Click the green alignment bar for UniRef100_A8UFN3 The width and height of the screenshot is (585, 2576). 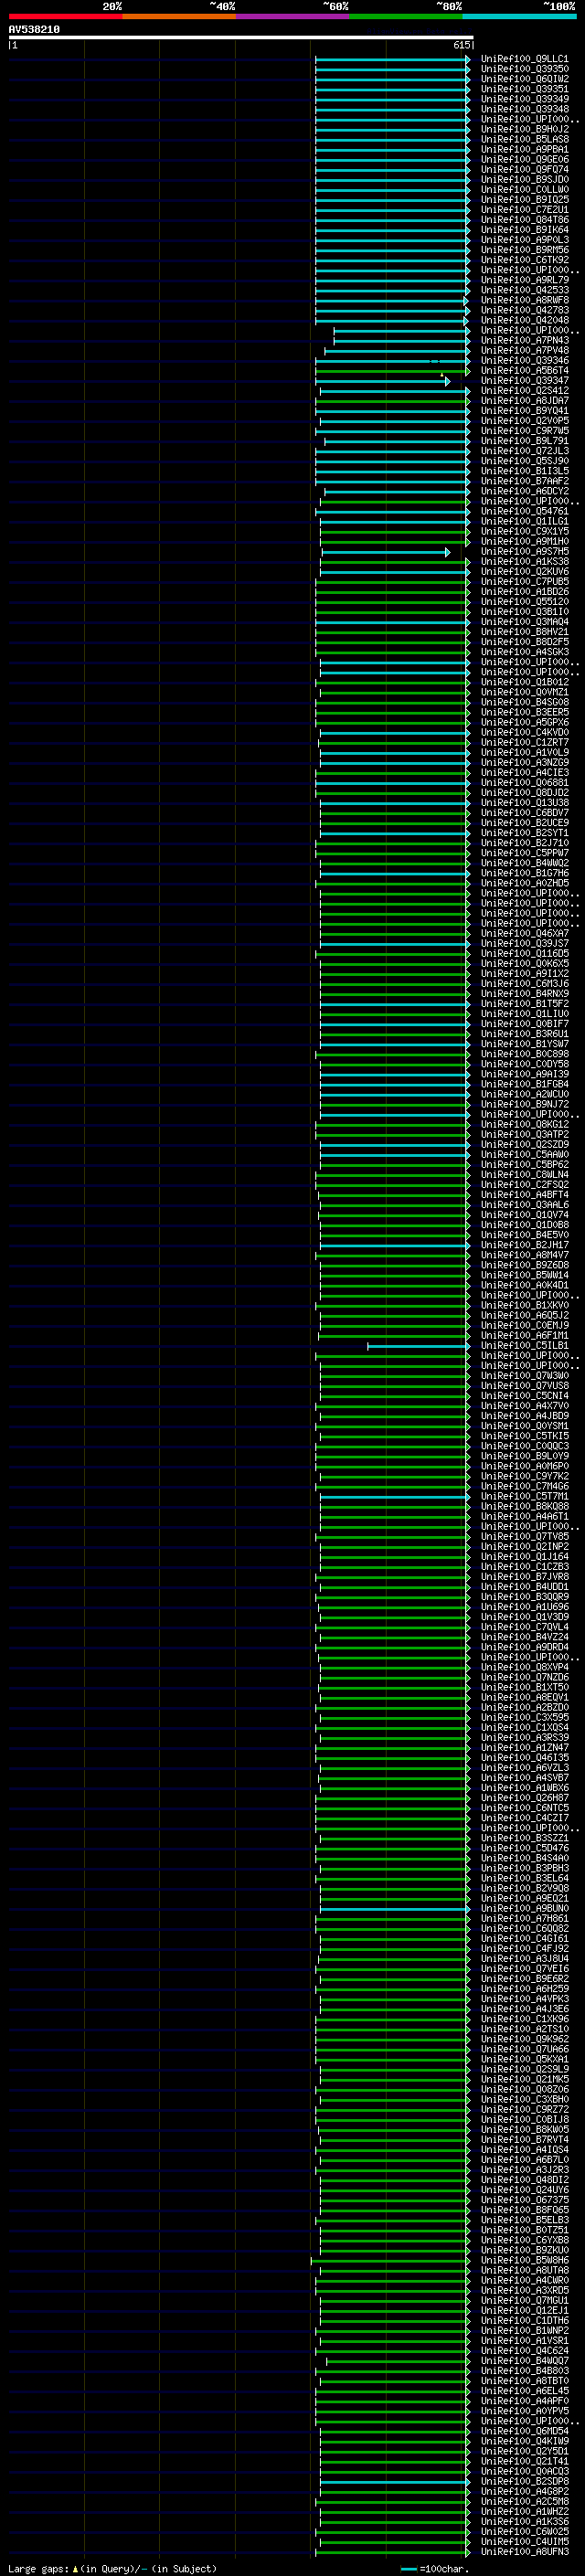(394, 2552)
